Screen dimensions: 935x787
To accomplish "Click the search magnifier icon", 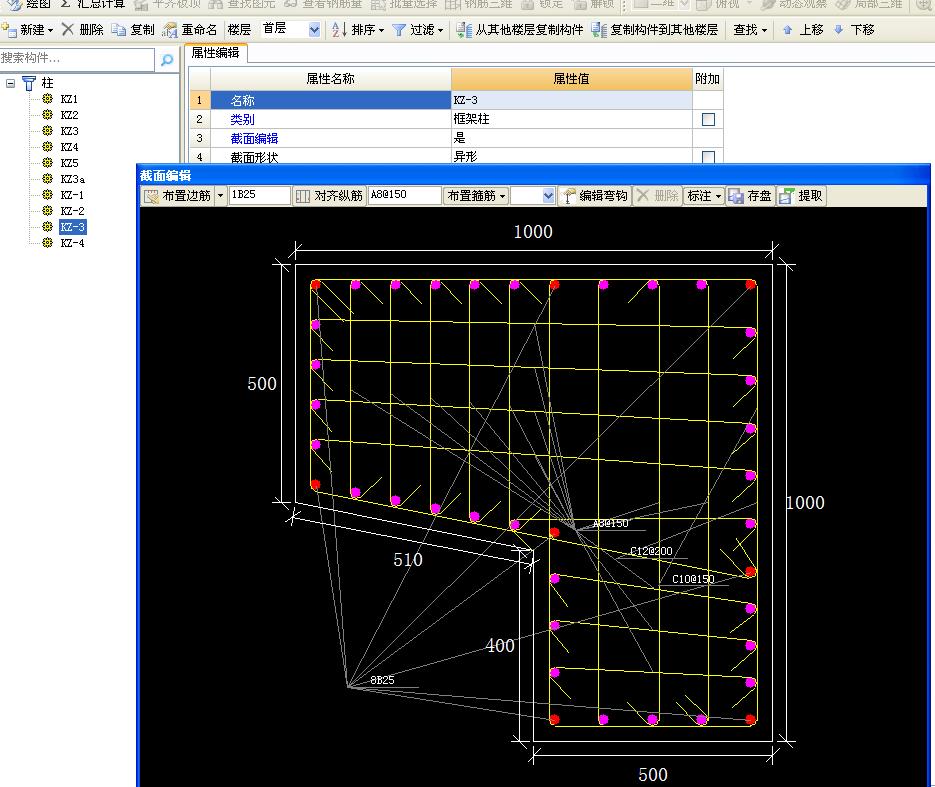I will pos(167,59).
